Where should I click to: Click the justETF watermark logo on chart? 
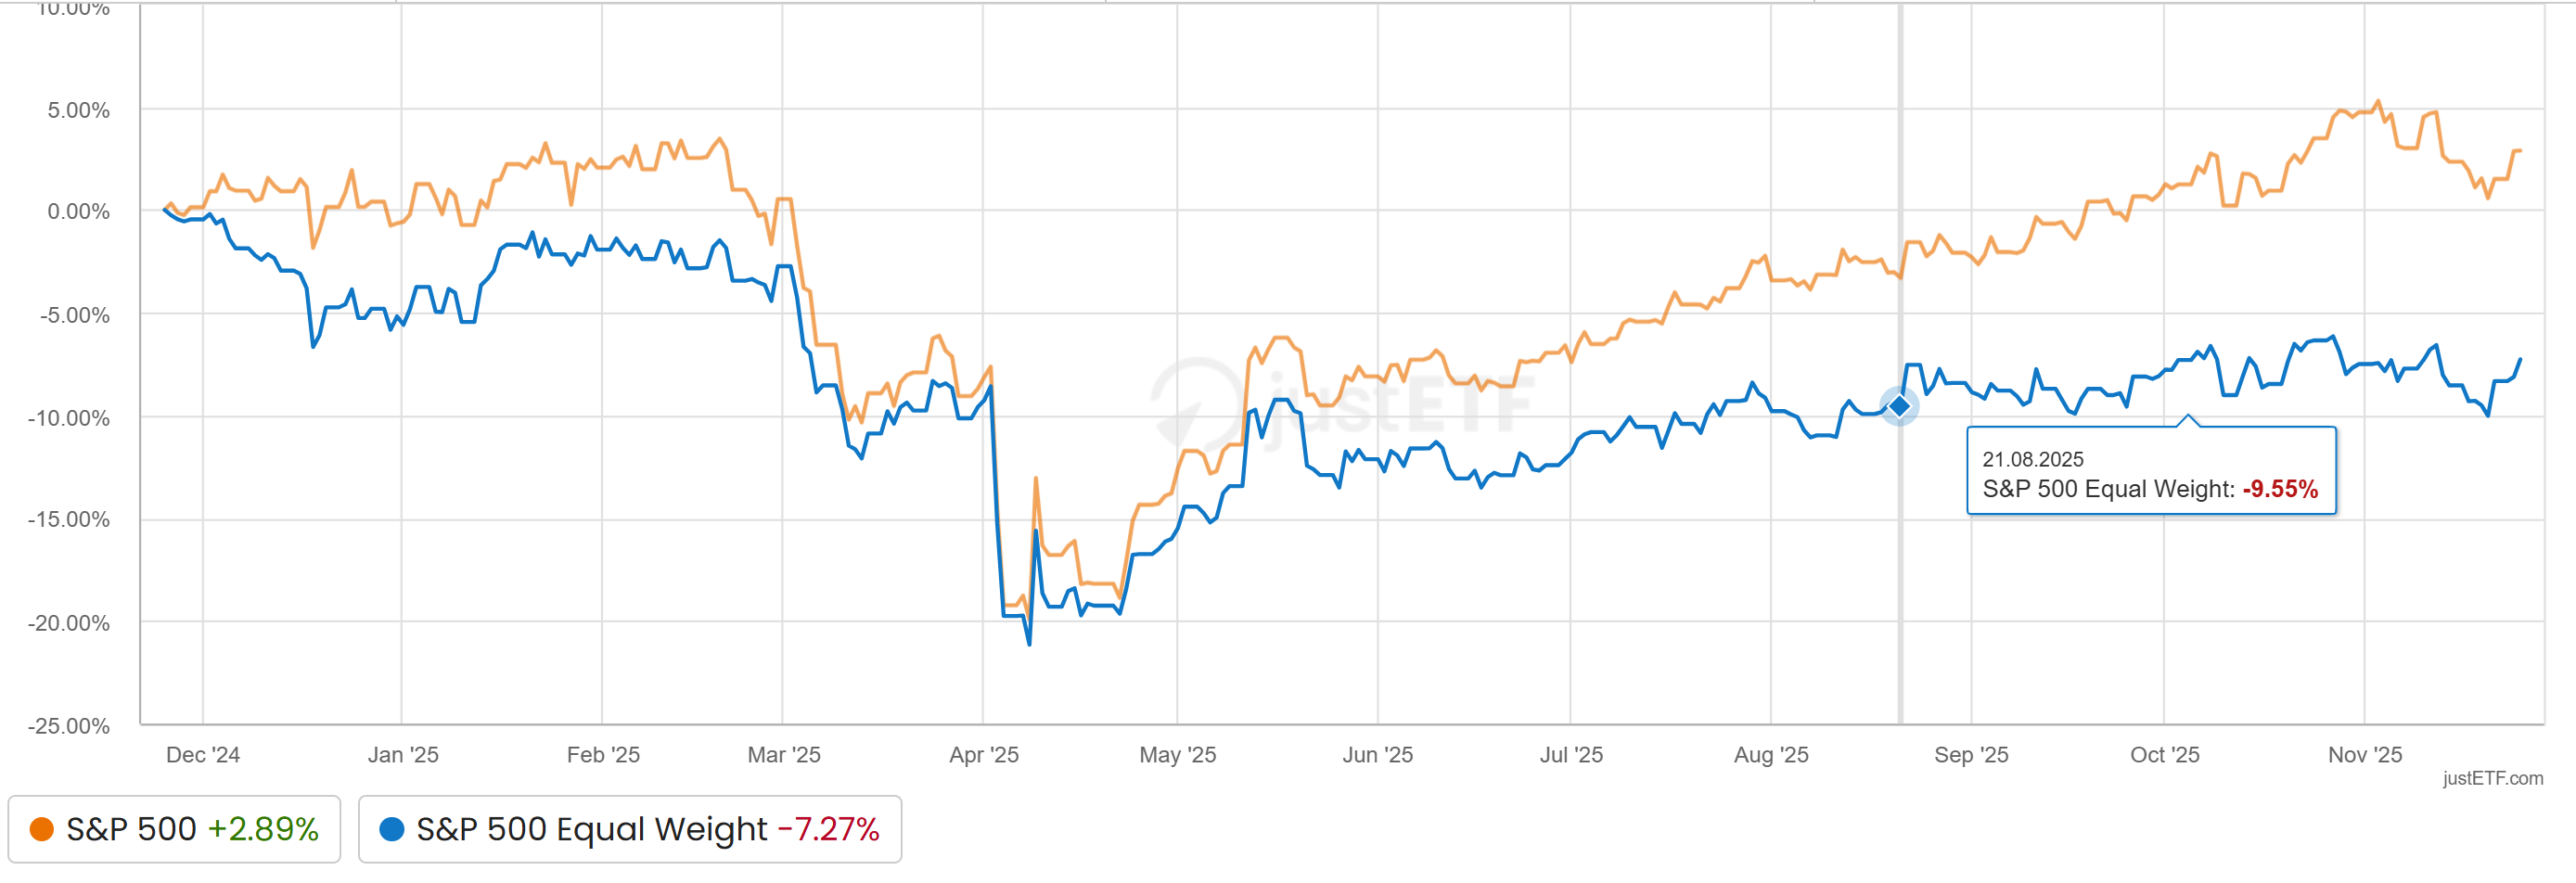[1340, 402]
